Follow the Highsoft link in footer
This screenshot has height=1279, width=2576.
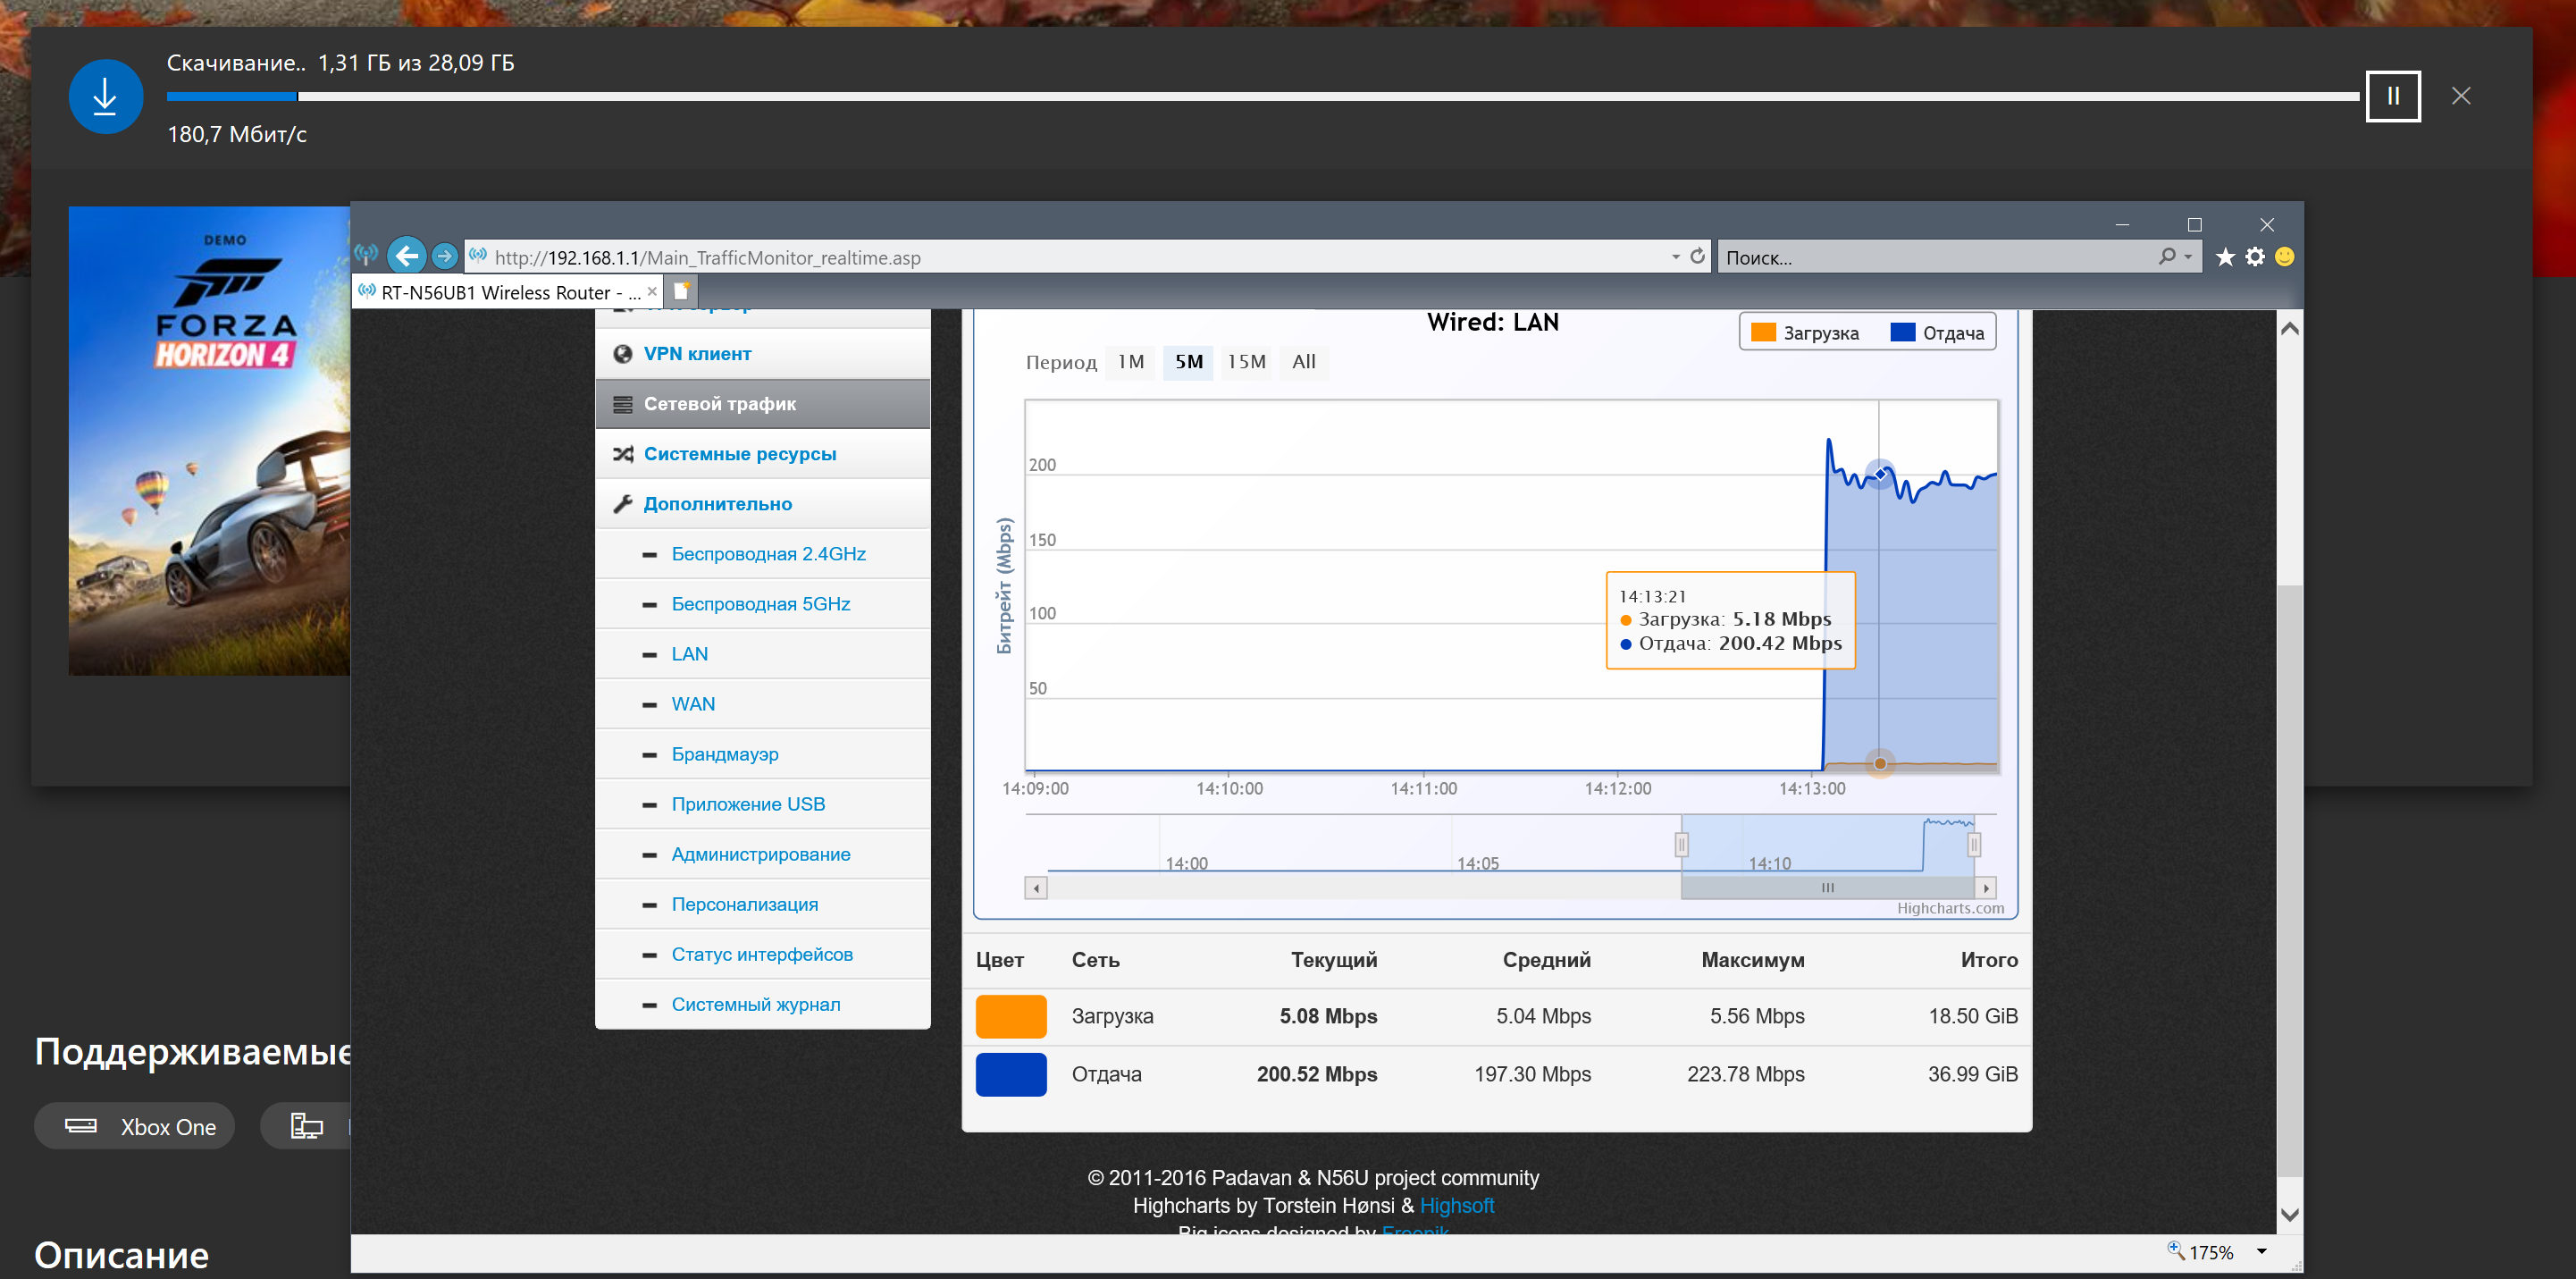pyautogui.click(x=1456, y=1206)
